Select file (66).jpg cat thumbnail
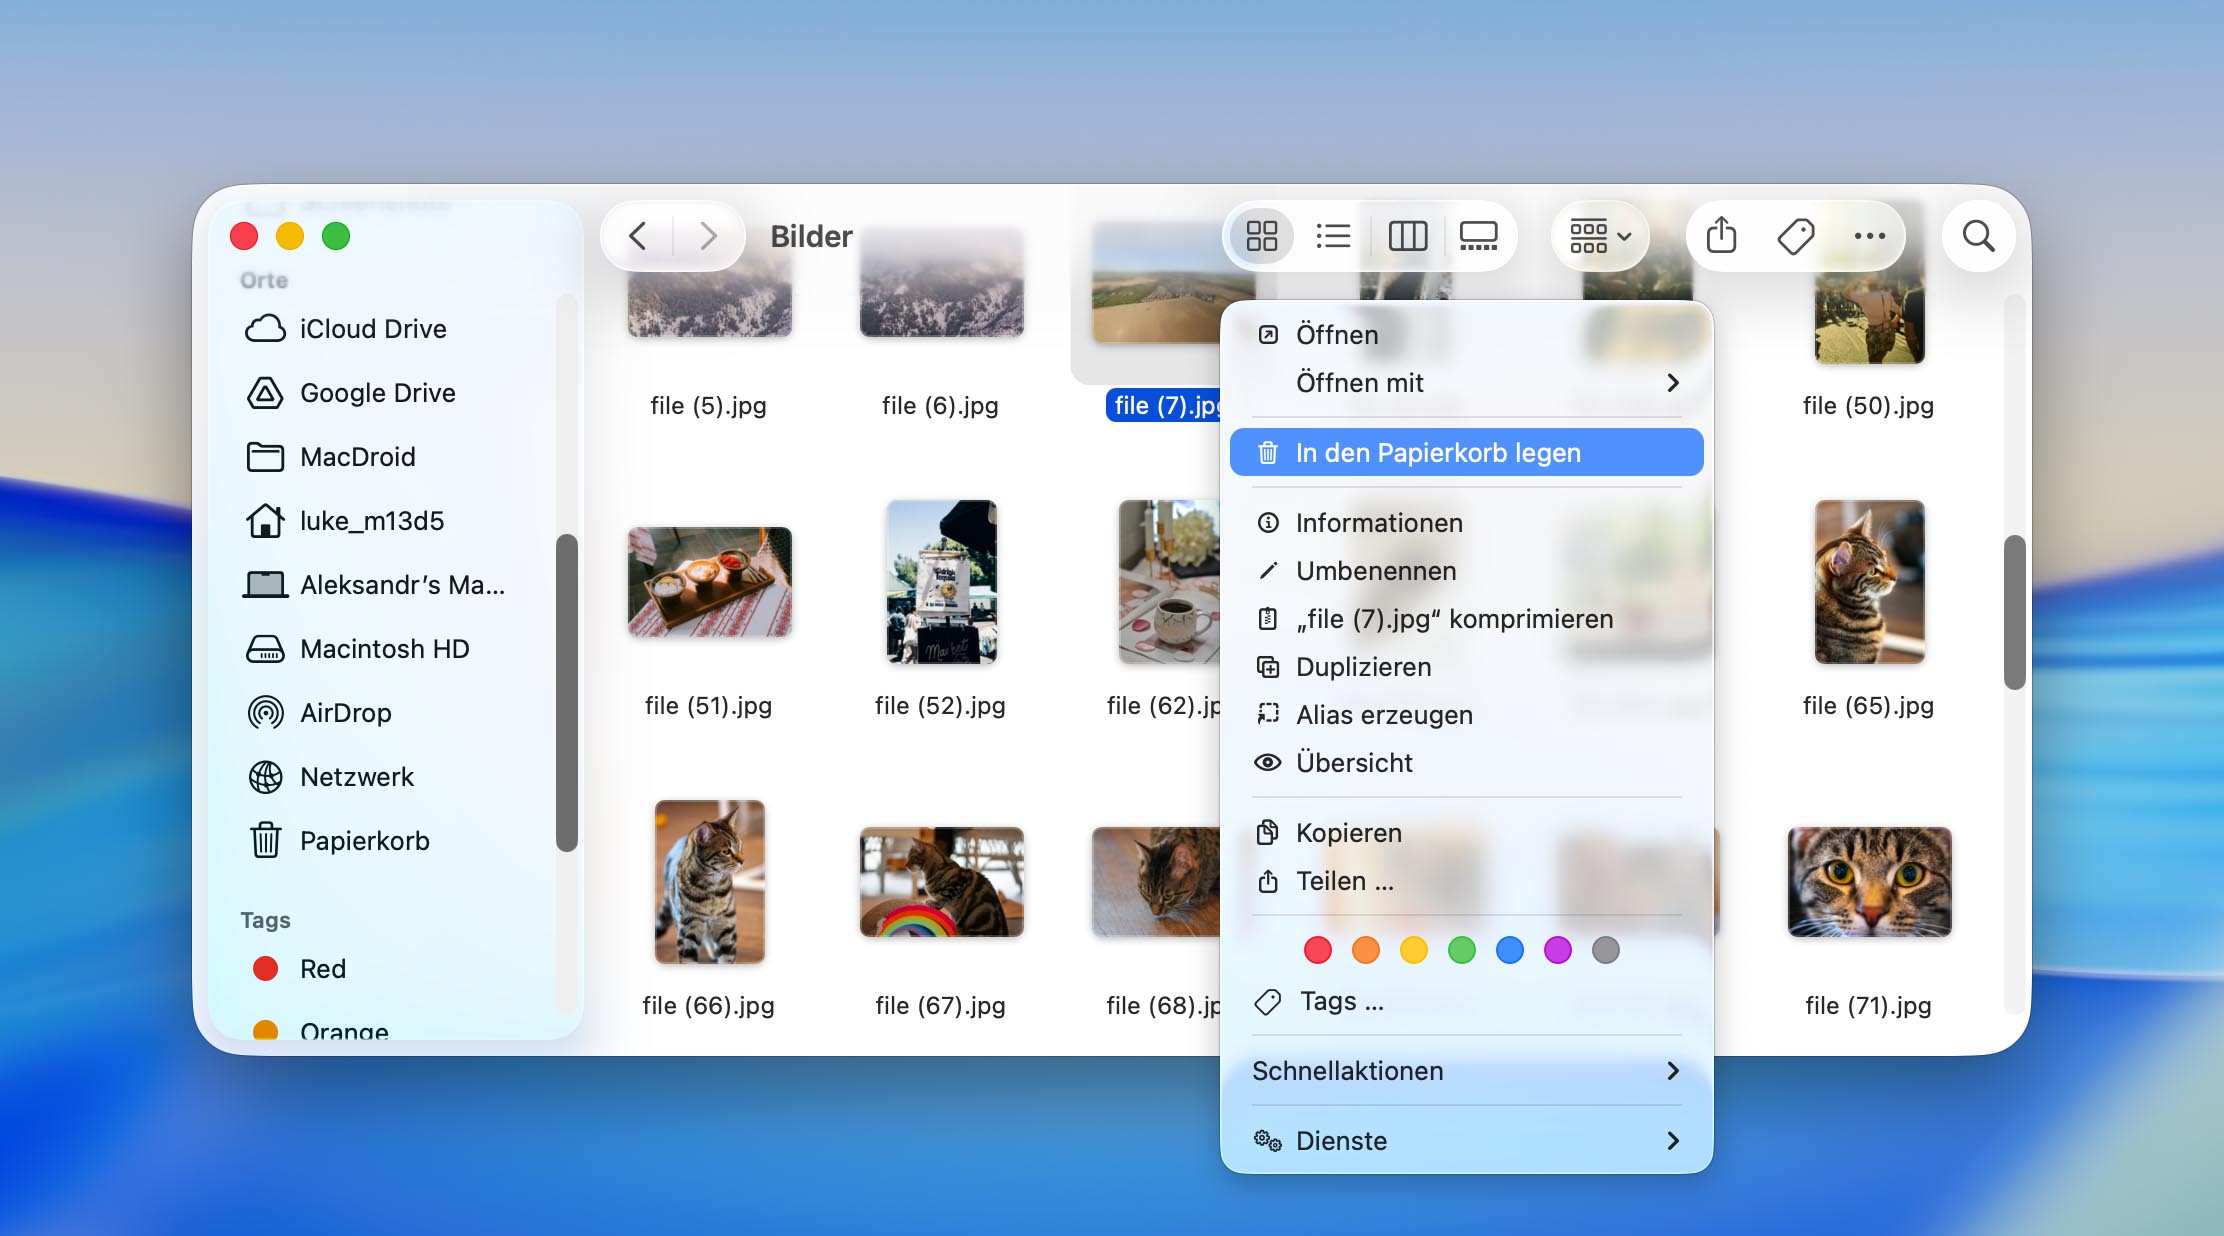The width and height of the screenshot is (2224, 1236). [x=709, y=882]
